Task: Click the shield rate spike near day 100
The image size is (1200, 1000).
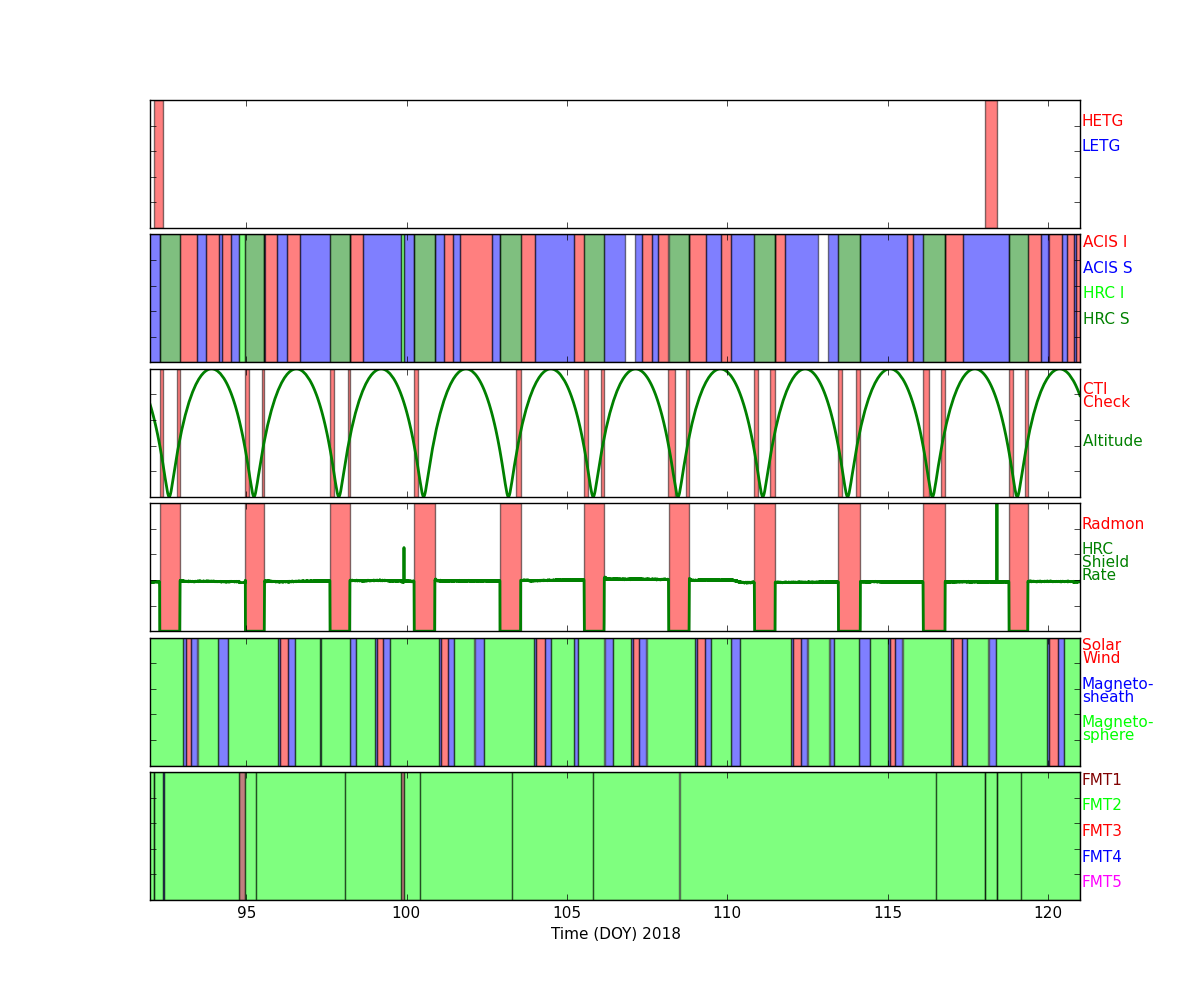Action: pos(403,562)
